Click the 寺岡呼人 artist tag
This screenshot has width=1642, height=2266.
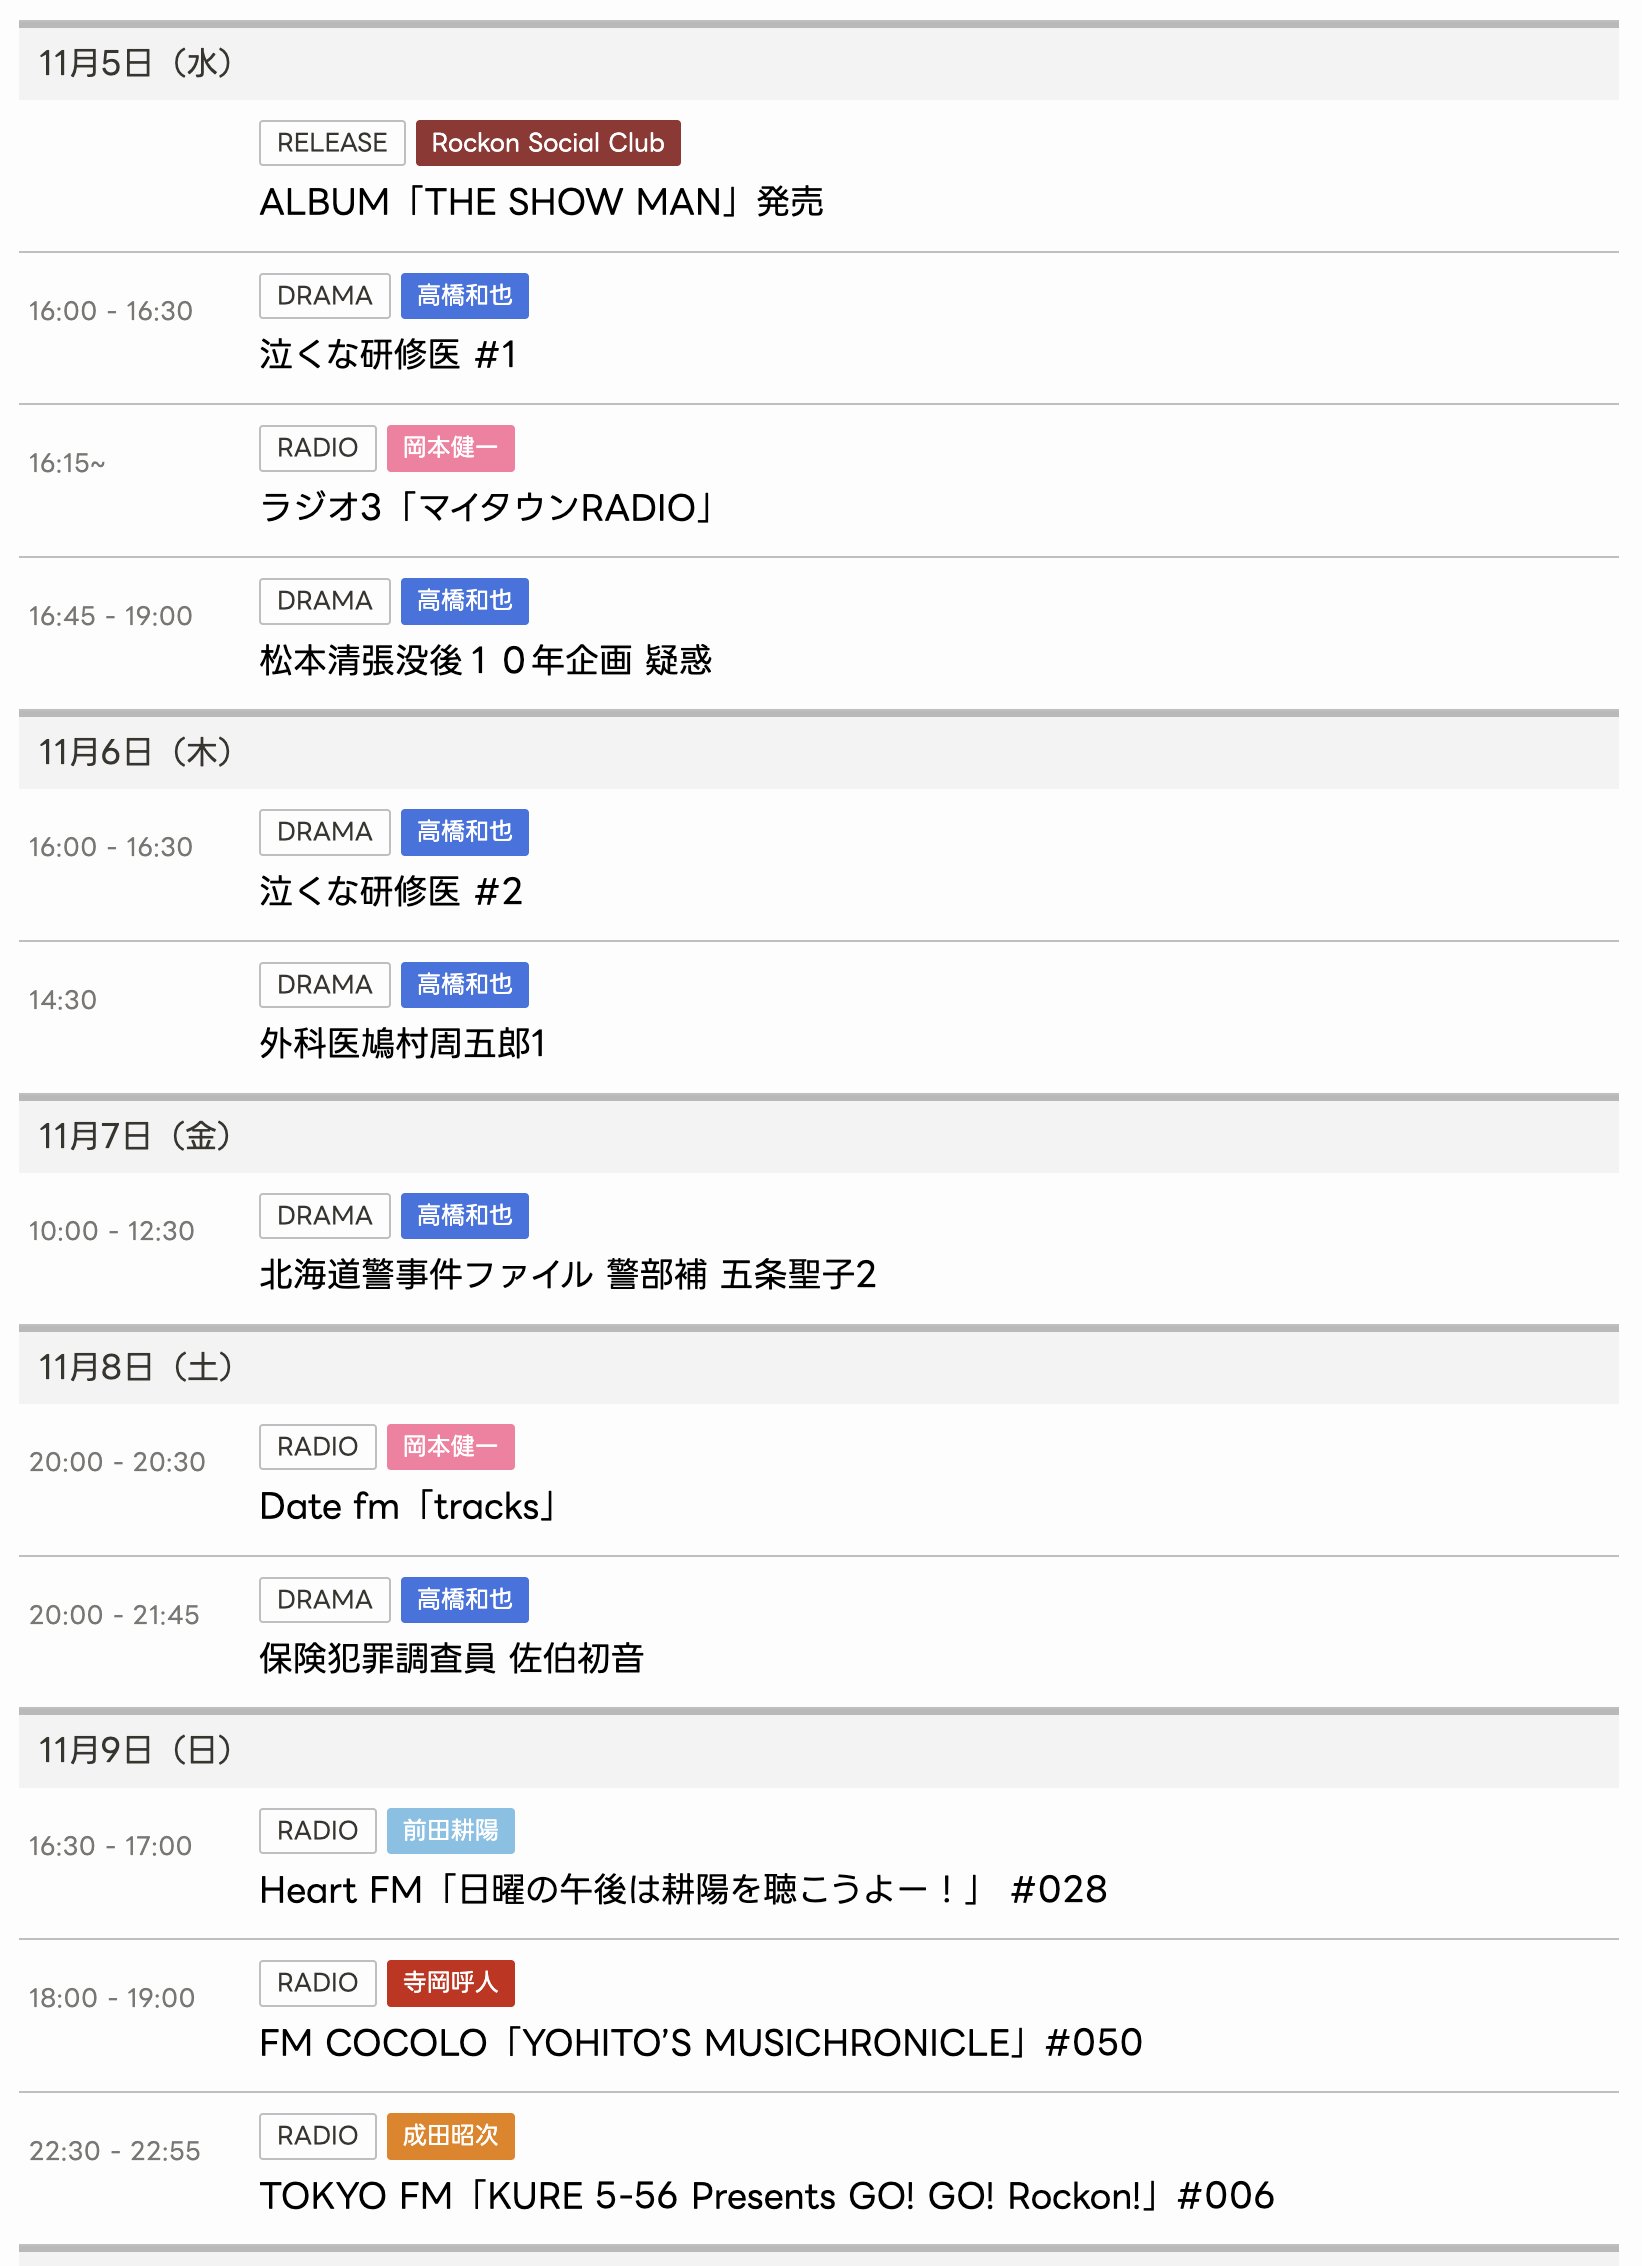[x=450, y=1983]
